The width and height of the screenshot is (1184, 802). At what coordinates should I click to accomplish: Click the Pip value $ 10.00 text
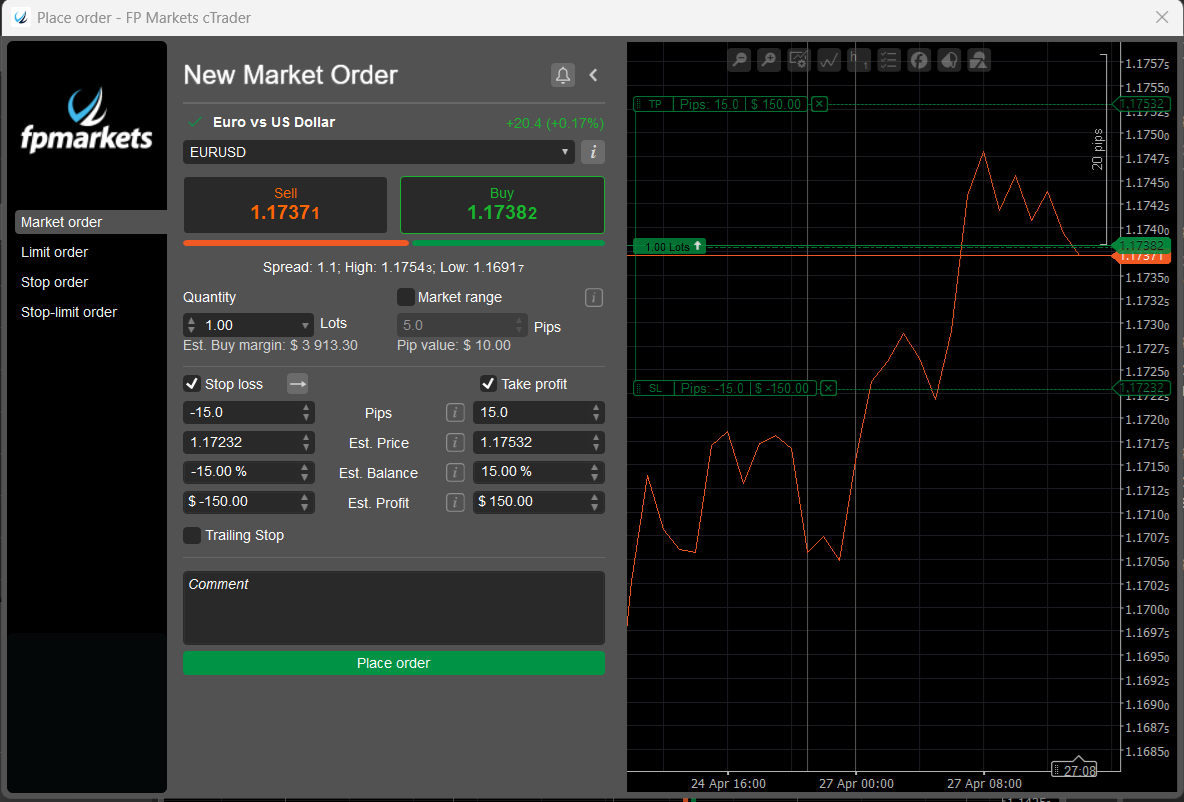click(454, 345)
